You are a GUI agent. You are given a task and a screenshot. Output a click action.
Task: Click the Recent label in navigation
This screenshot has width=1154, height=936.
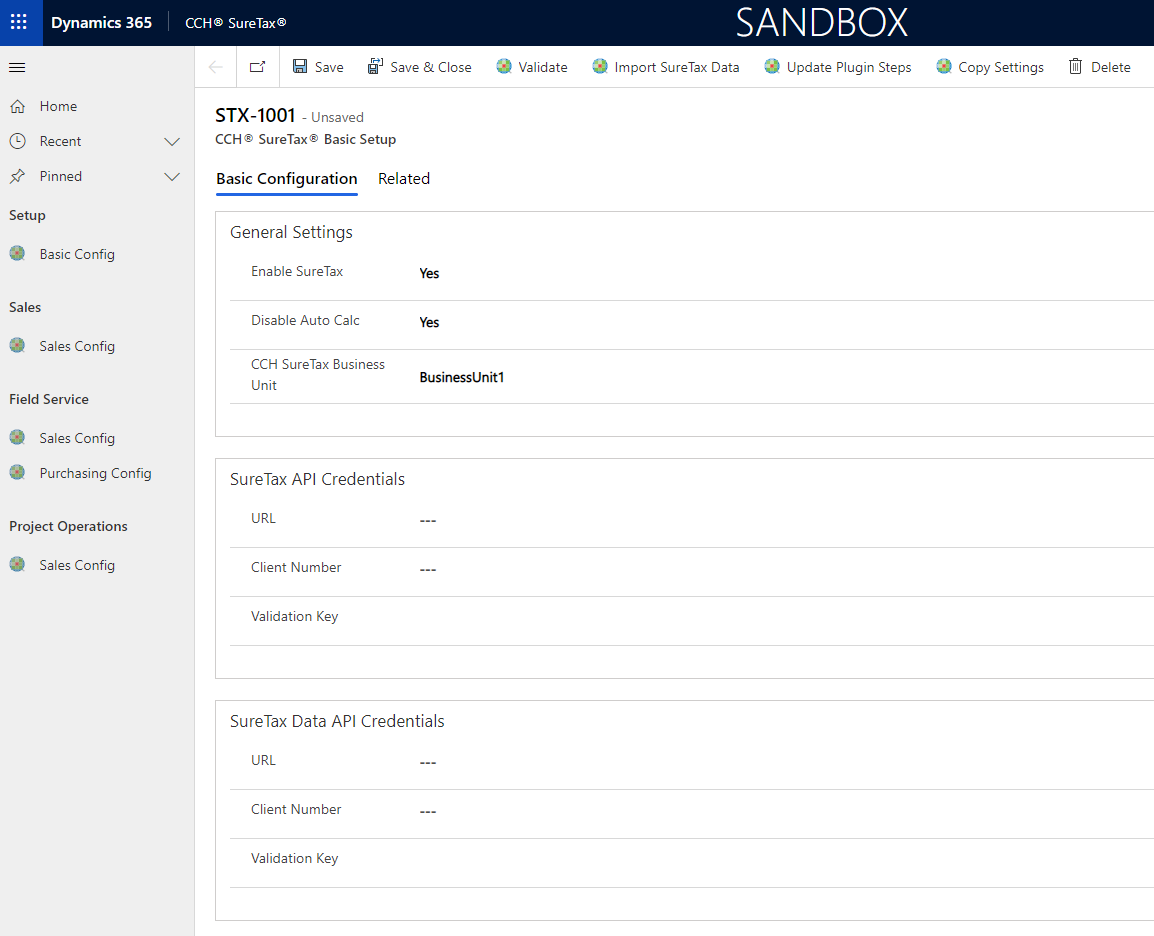60,141
